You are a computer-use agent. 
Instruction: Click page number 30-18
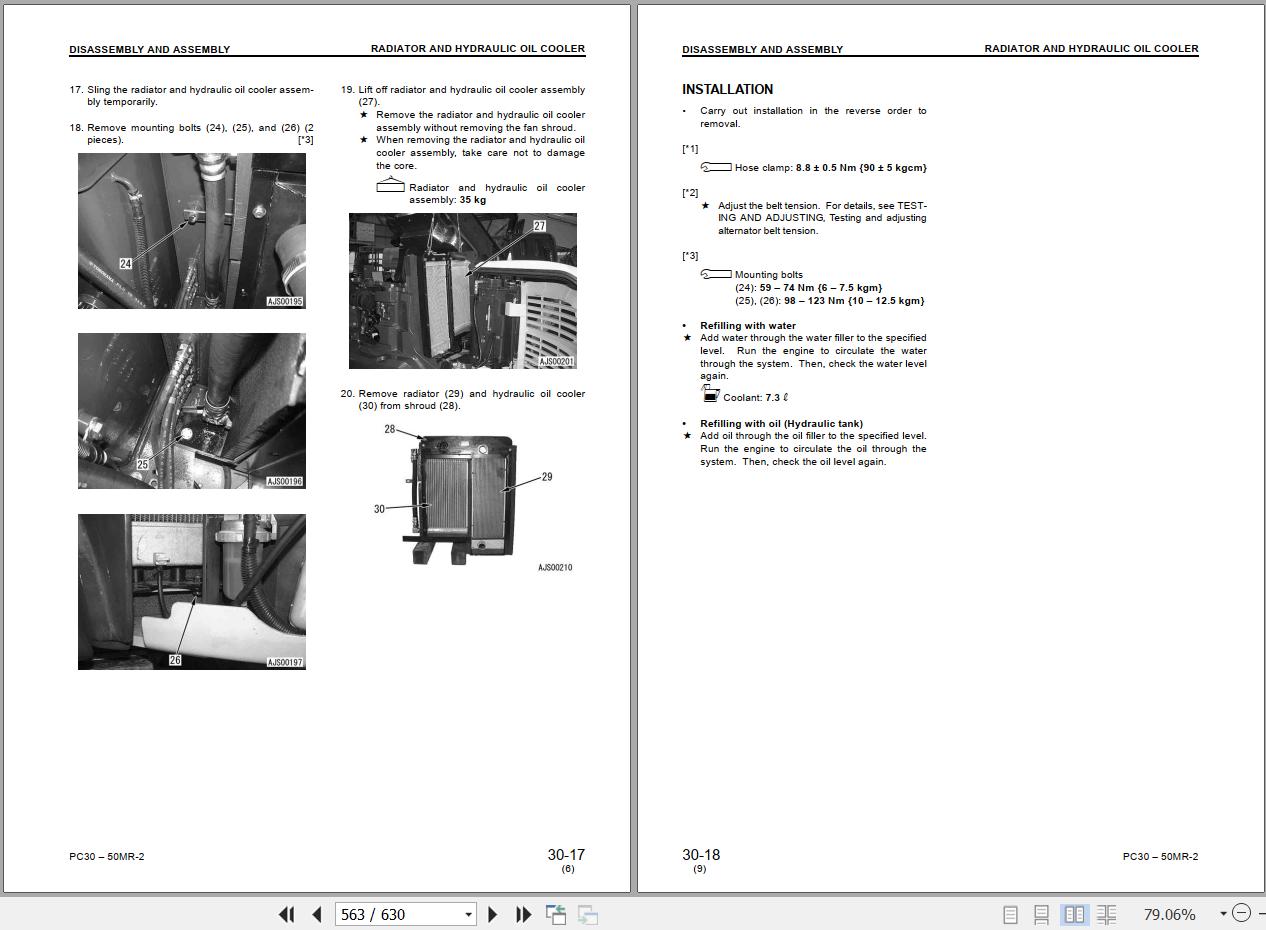[701, 854]
